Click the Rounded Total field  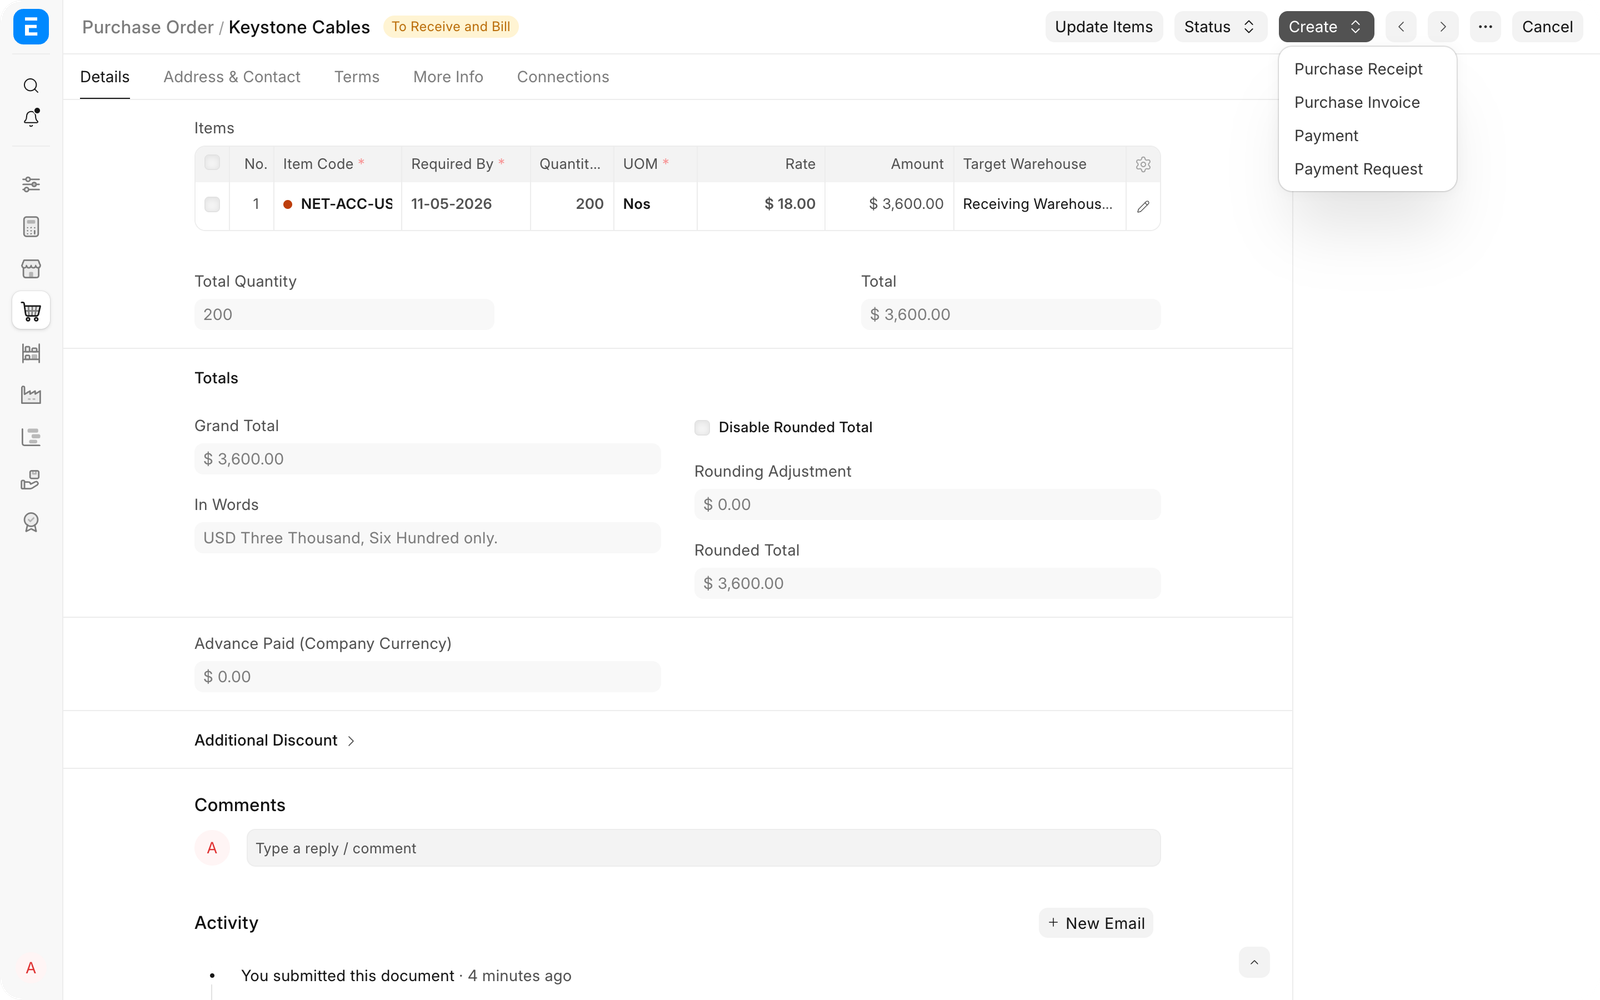point(927,584)
